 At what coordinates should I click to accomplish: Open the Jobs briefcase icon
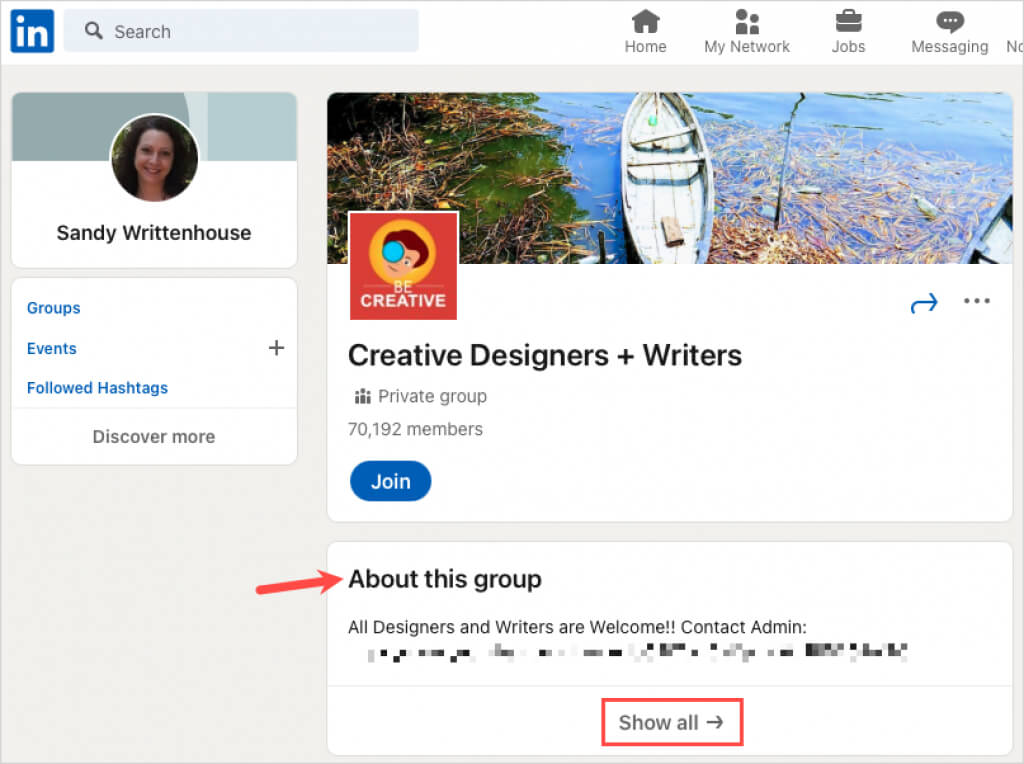click(848, 21)
